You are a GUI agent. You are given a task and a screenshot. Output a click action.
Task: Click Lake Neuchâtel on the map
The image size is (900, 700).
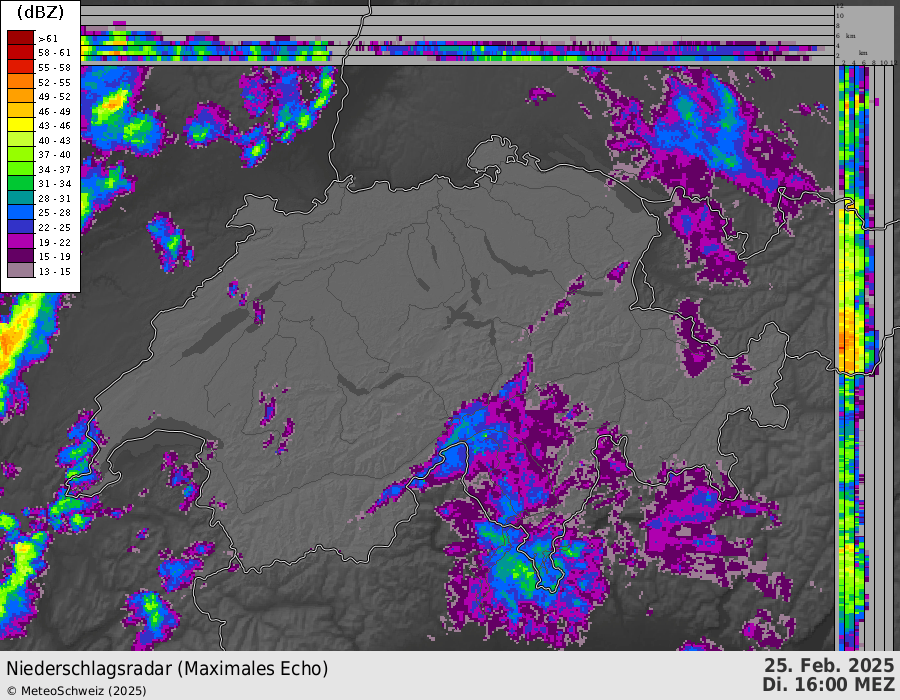[213, 332]
